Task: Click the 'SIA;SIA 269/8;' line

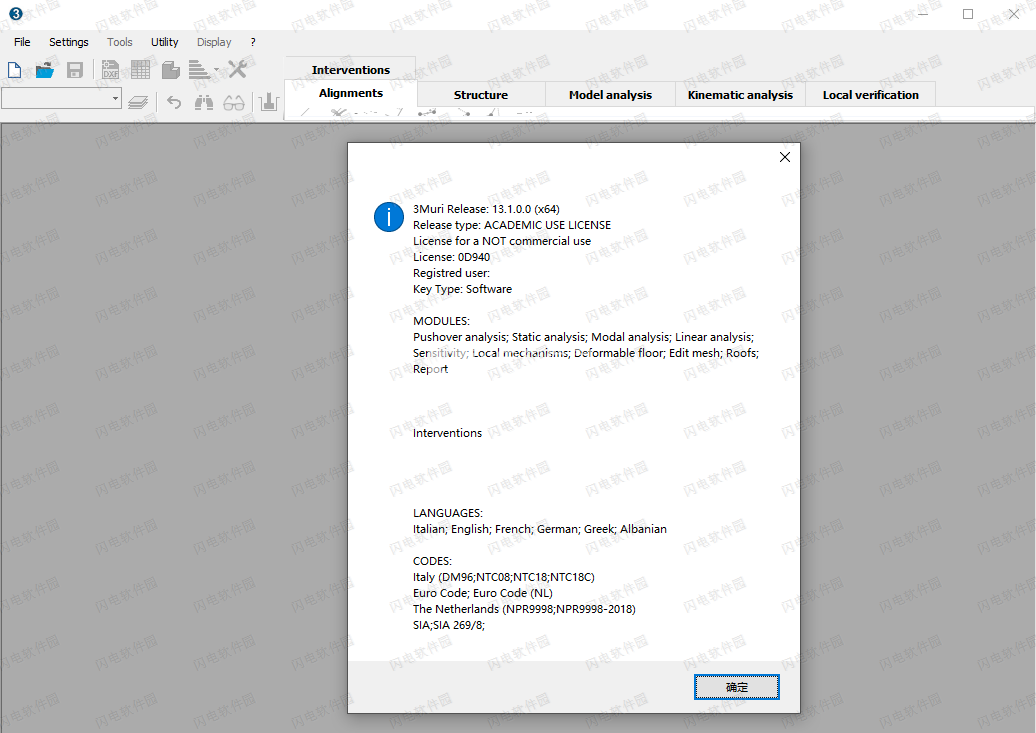Action: [449, 625]
